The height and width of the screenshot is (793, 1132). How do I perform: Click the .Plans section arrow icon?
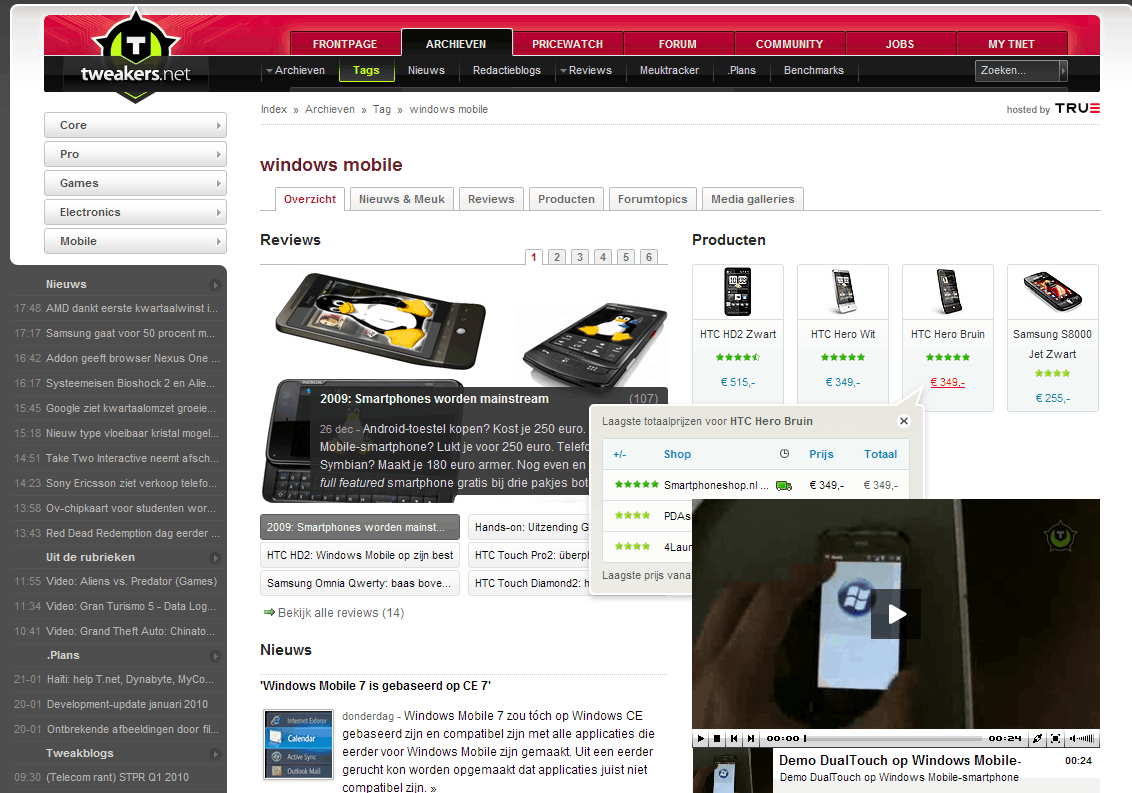tap(214, 656)
